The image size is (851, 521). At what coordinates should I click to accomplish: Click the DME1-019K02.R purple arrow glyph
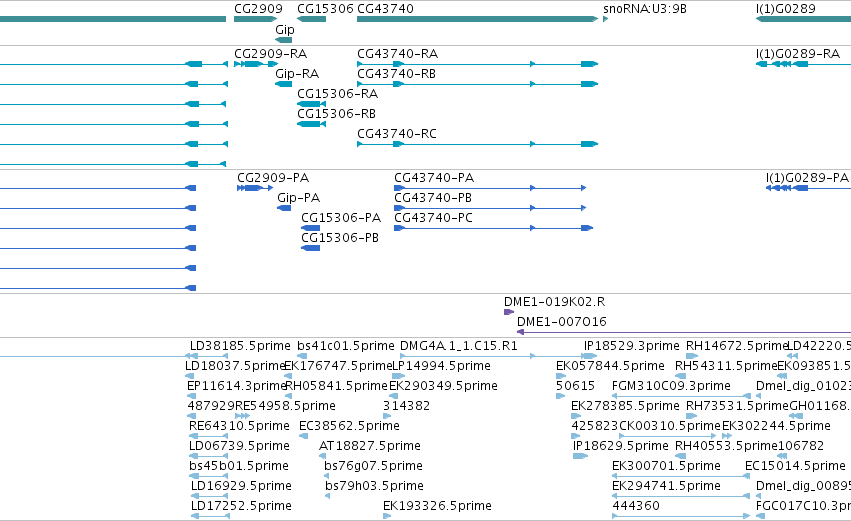click(x=509, y=312)
